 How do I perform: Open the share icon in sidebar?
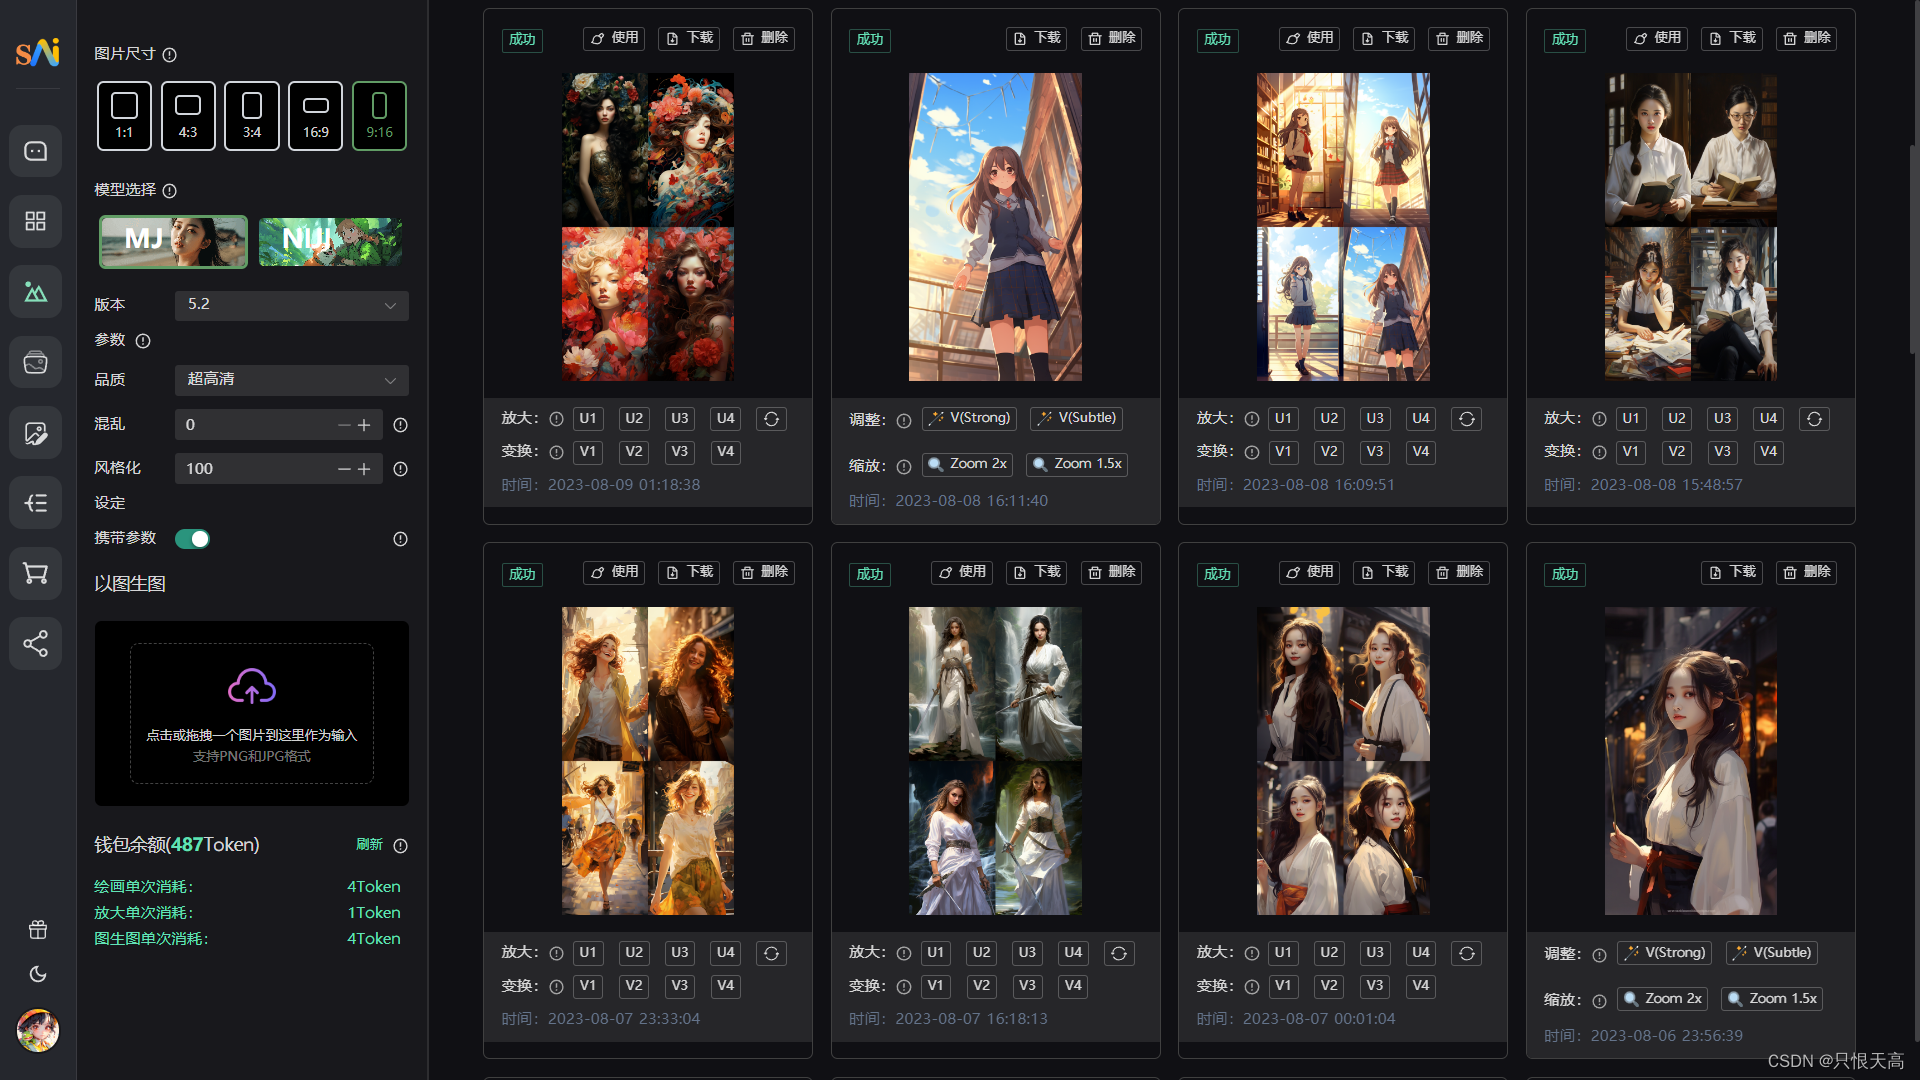pos(36,643)
